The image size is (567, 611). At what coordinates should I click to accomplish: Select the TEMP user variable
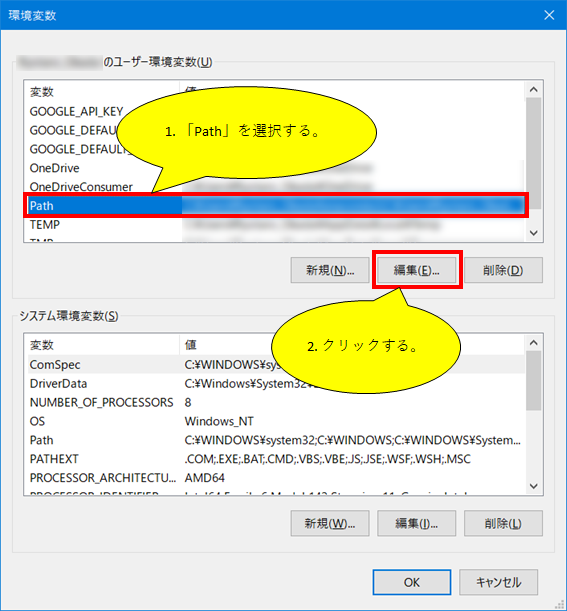pyautogui.click(x=276, y=224)
